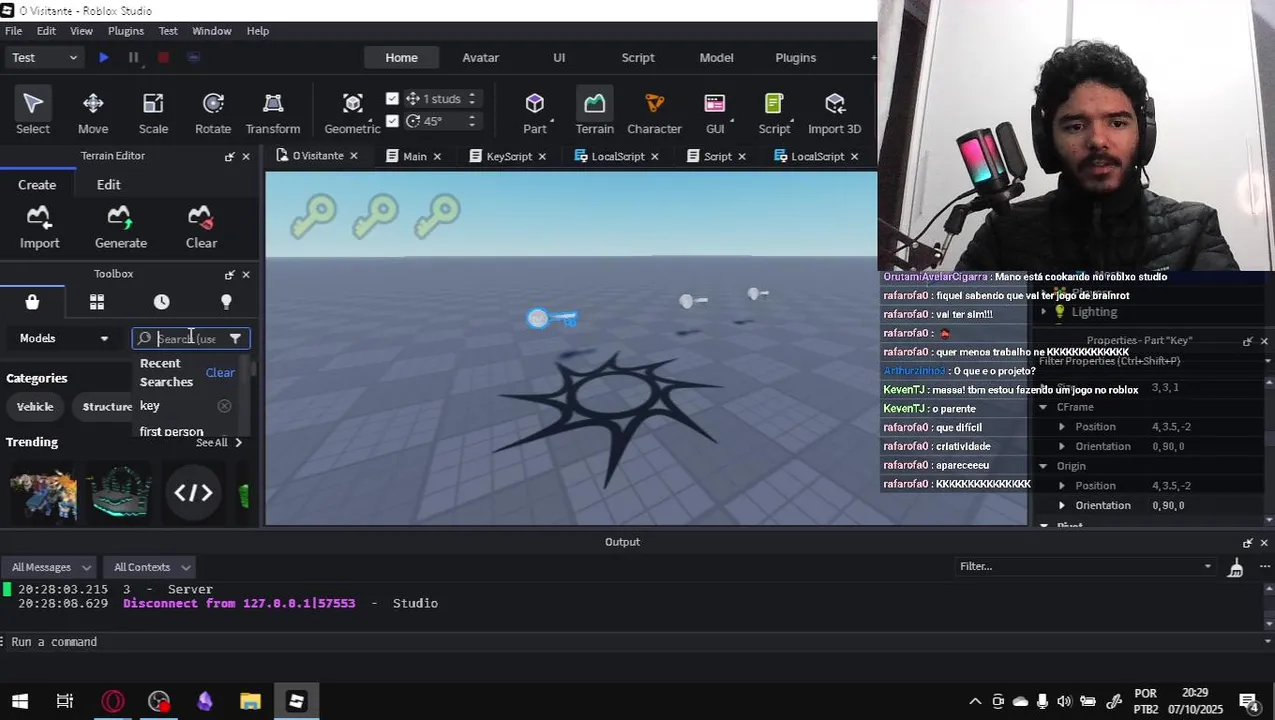This screenshot has width=1275, height=720.
Task: Click See All trending items
Action: pyautogui.click(x=218, y=443)
